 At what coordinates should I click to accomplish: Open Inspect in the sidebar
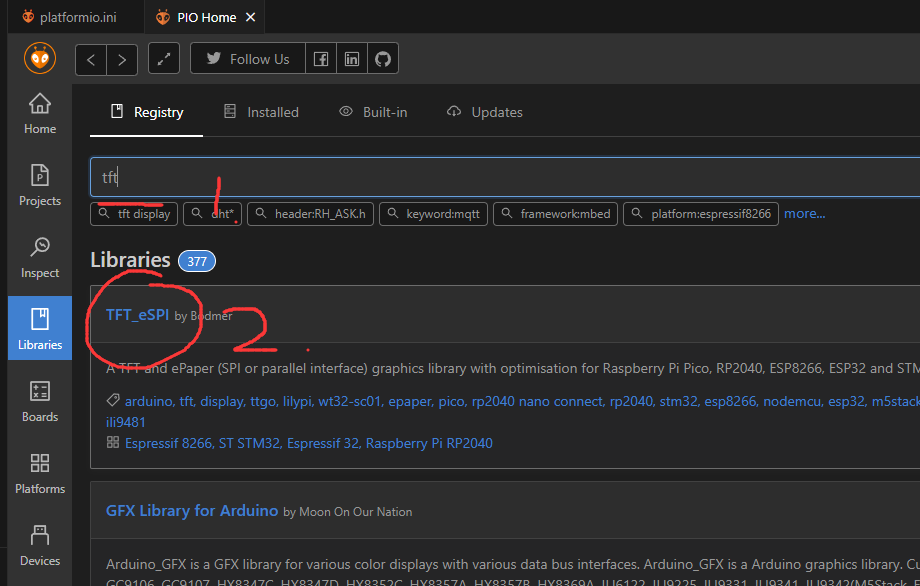(40, 258)
